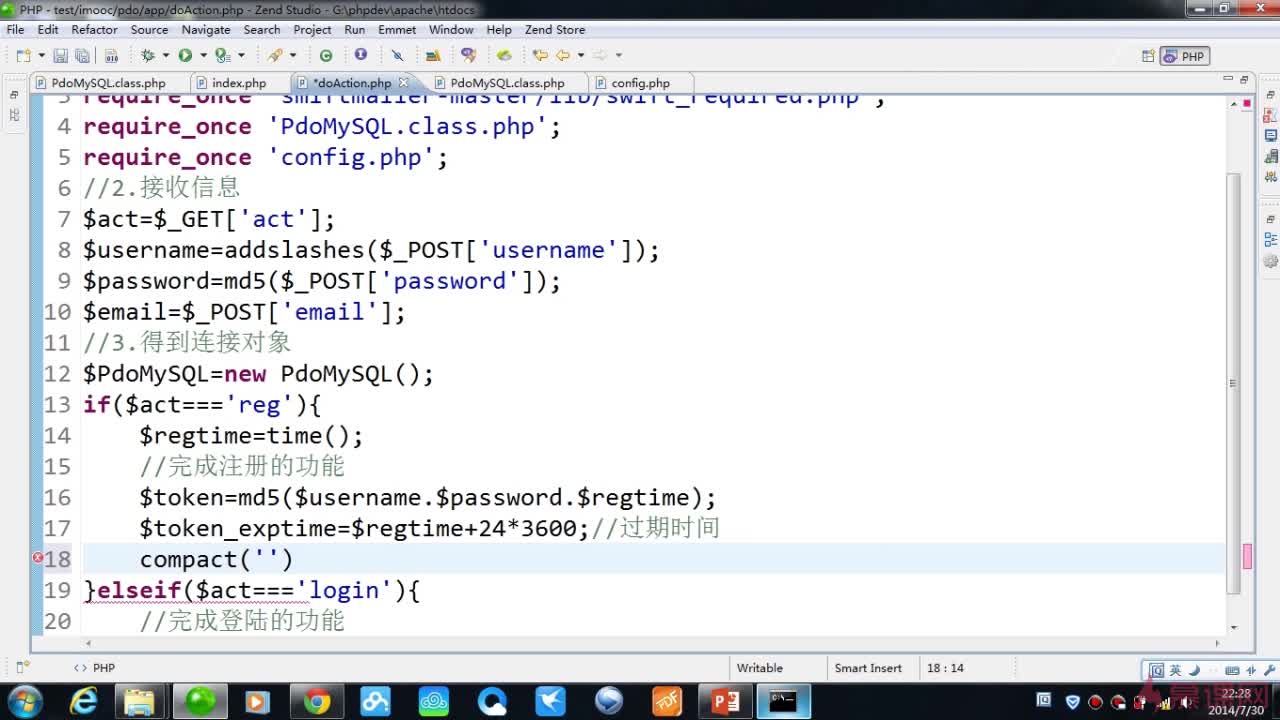Click the toggle mark occurrences icon
The height and width of the screenshot is (720, 1280).
pos(397,56)
